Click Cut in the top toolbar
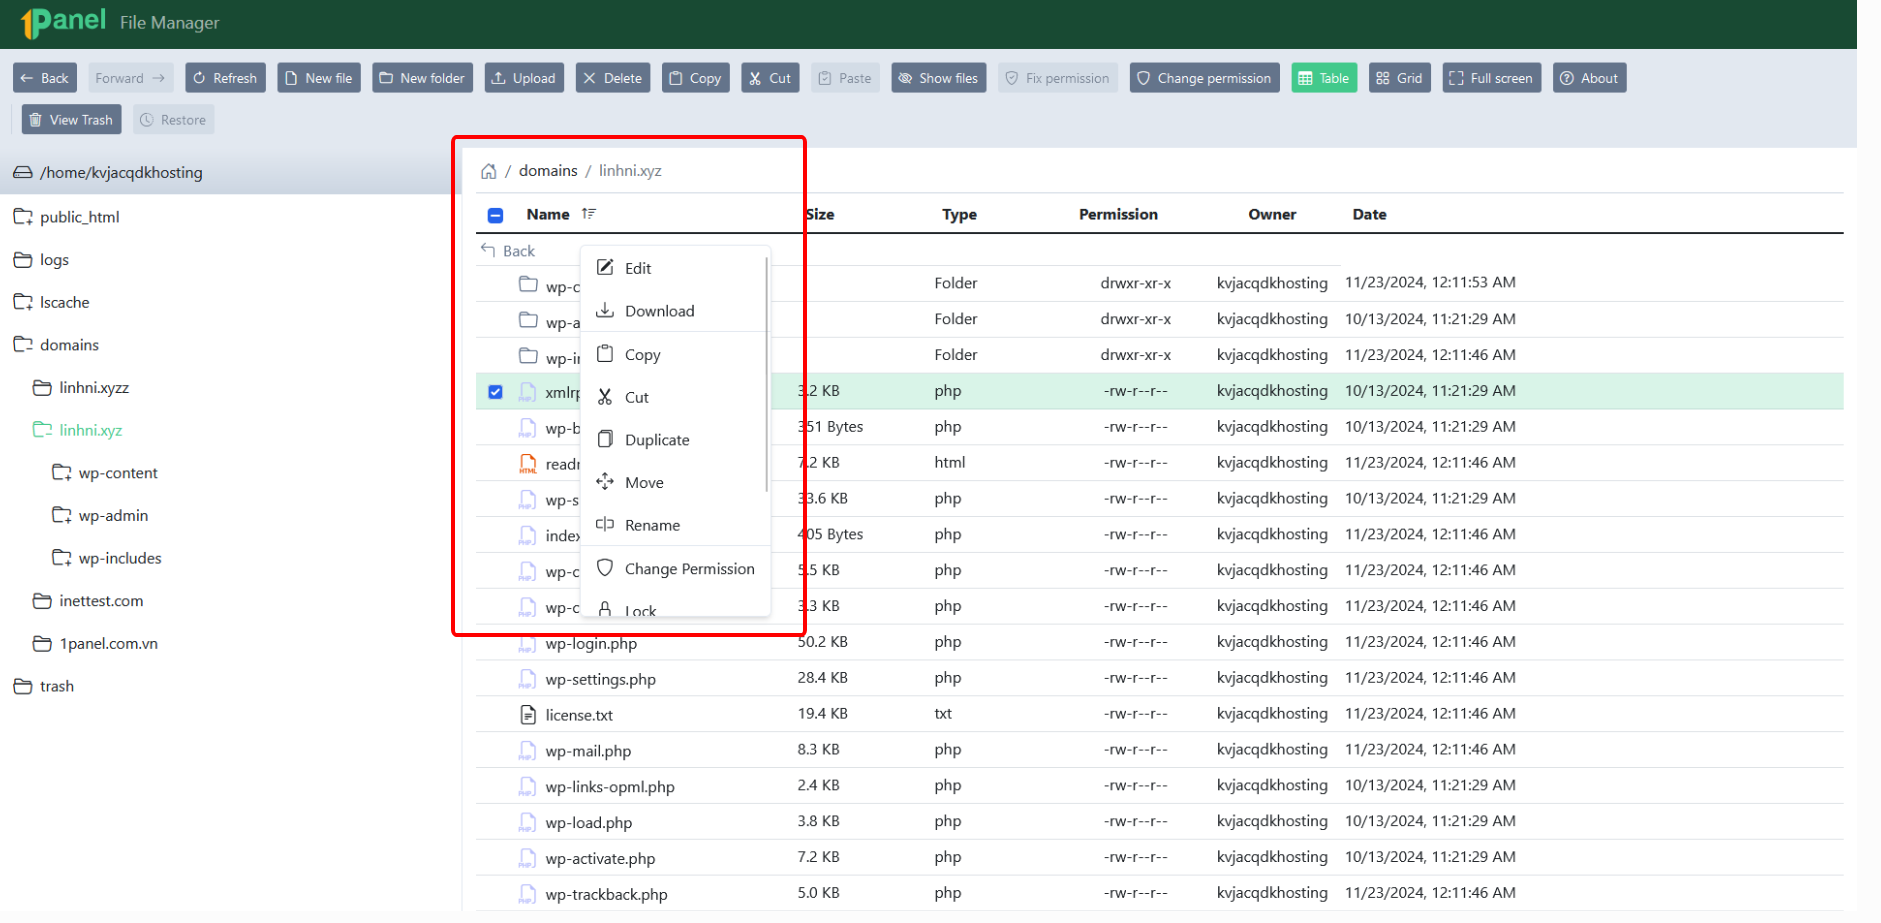Viewport: 1881px width, 923px height. [x=770, y=78]
